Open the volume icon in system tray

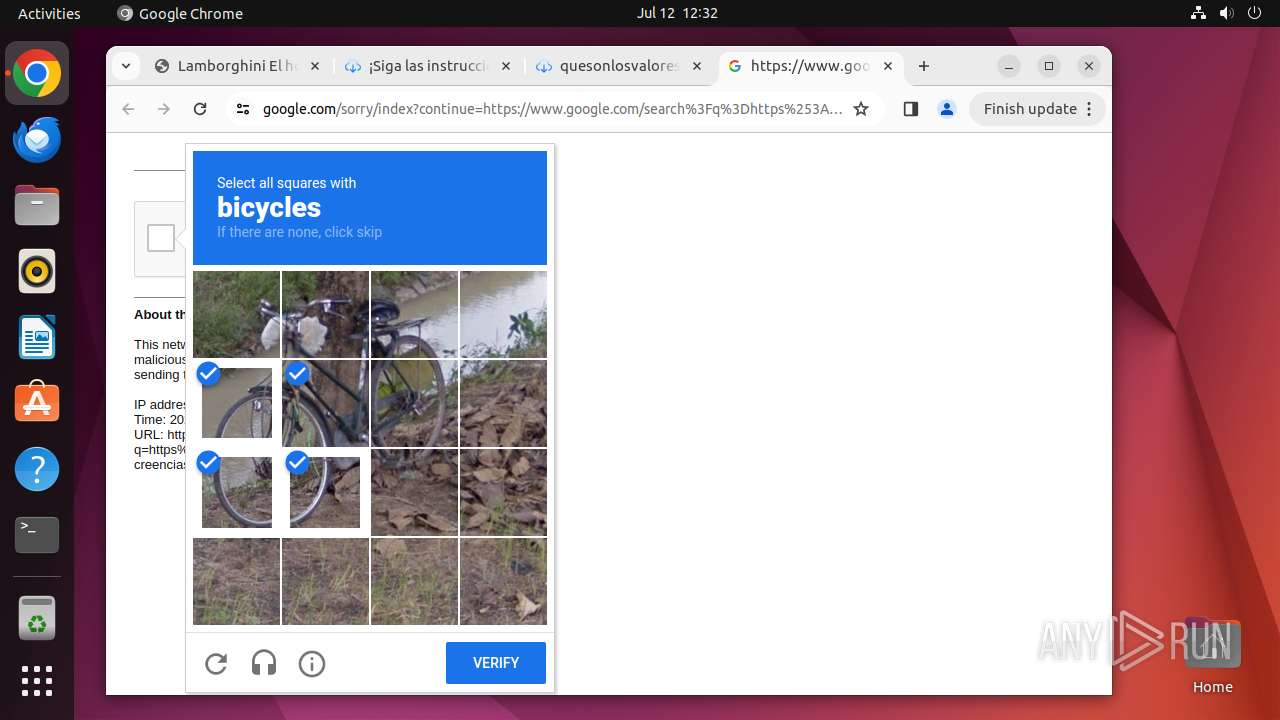(1226, 13)
